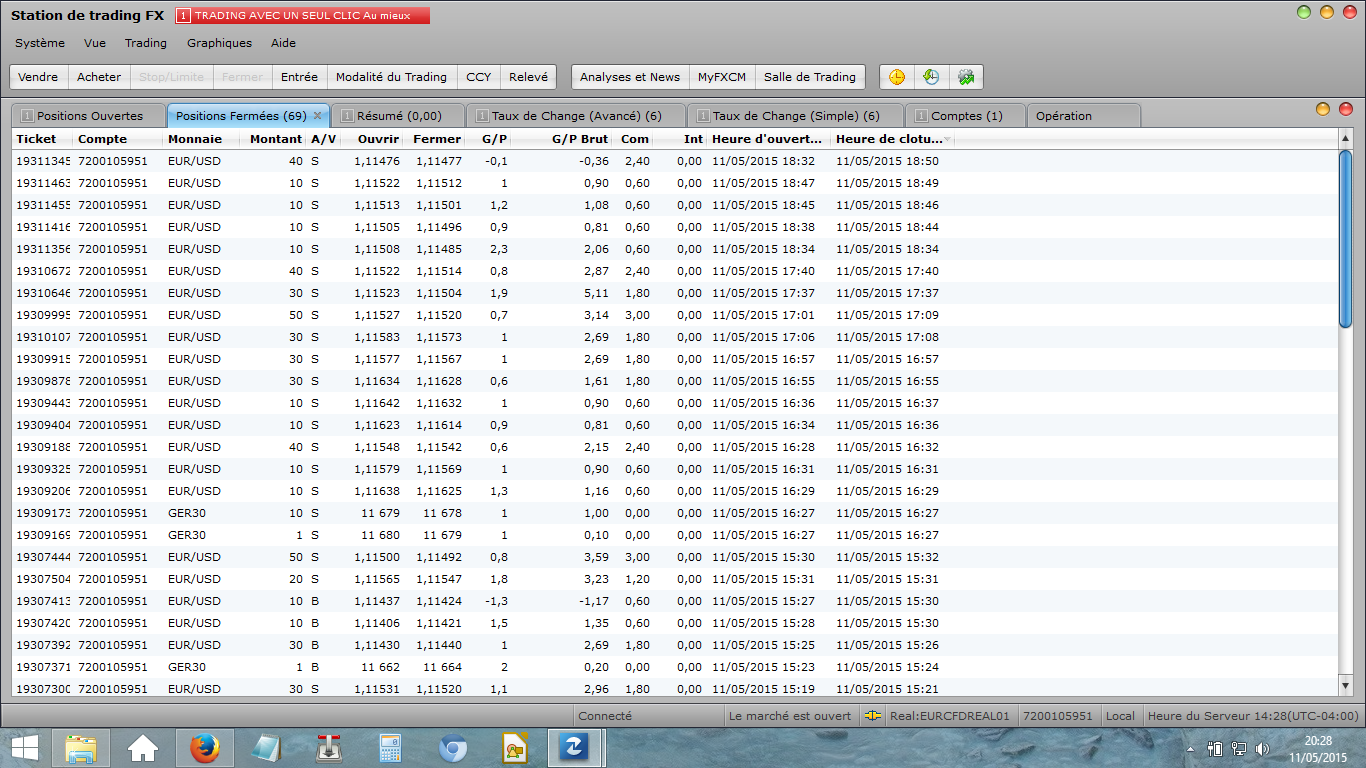1366x768 pixels.
Task: Click the Real:EURCFDREAL01 status entry
Action: click(950, 716)
